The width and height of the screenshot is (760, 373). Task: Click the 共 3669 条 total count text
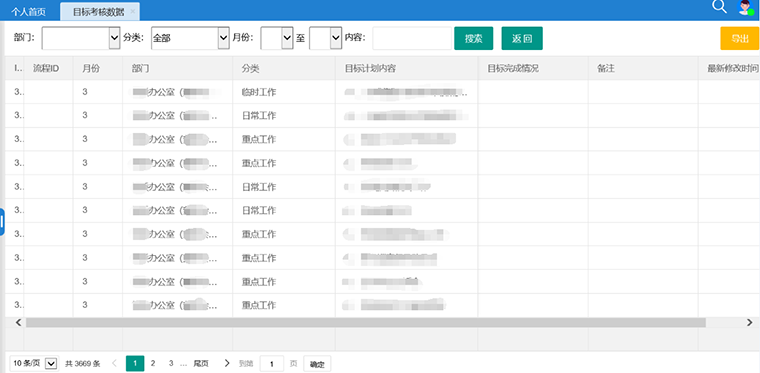[x=82, y=363]
